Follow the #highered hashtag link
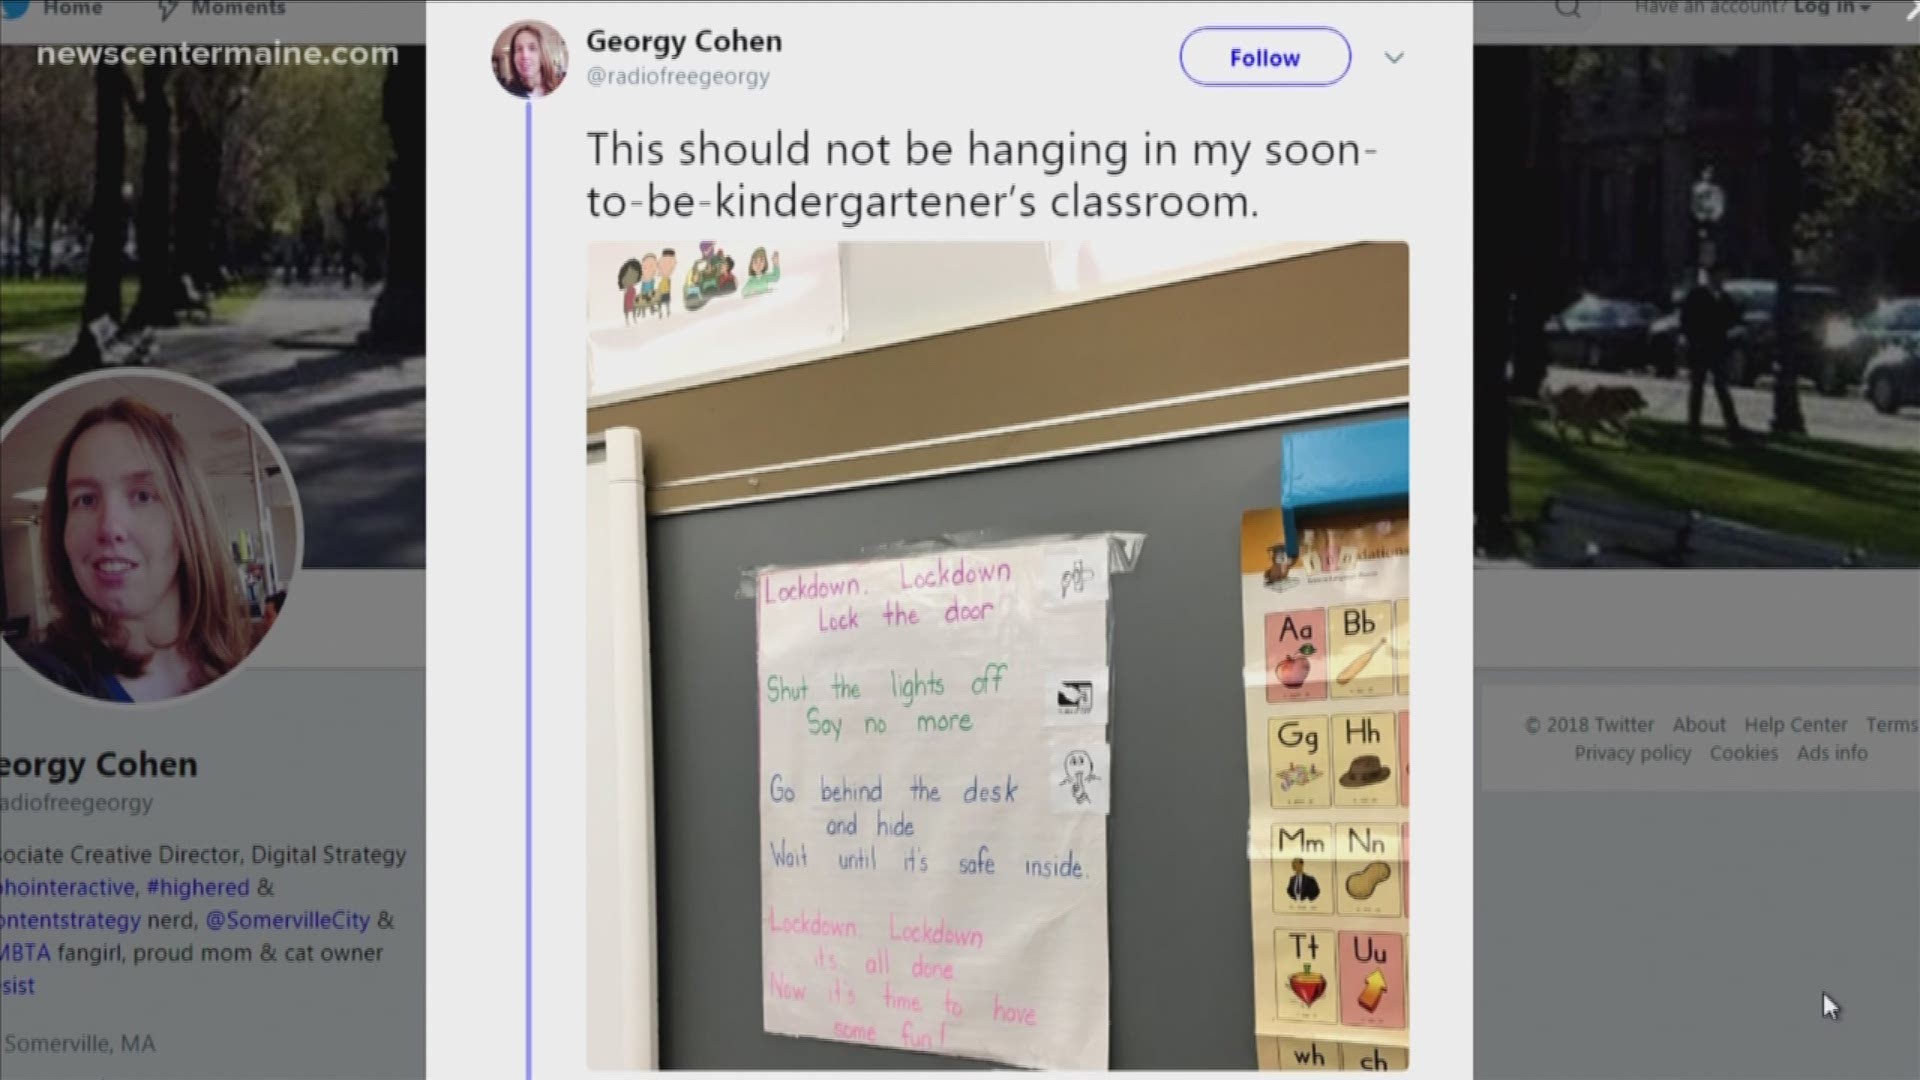 coord(198,887)
